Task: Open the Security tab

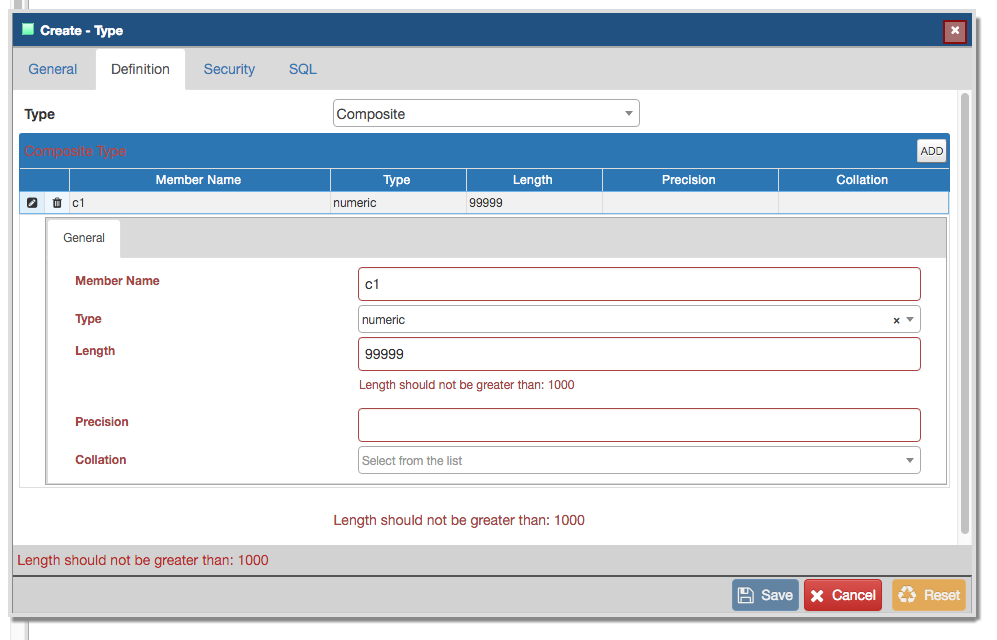Action: tap(229, 69)
